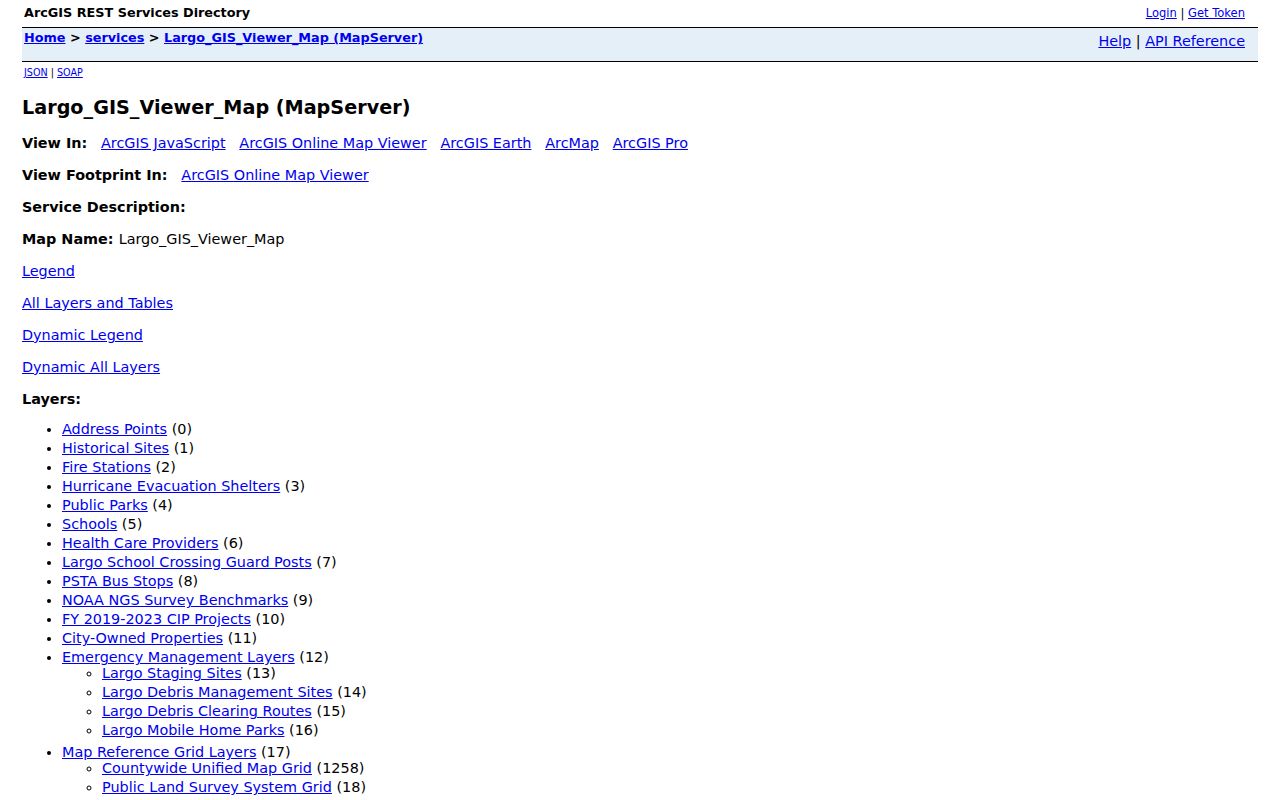Screen dimensions: 1280x800
Task: Open Dynamic All Layers link
Action: tap(91, 367)
